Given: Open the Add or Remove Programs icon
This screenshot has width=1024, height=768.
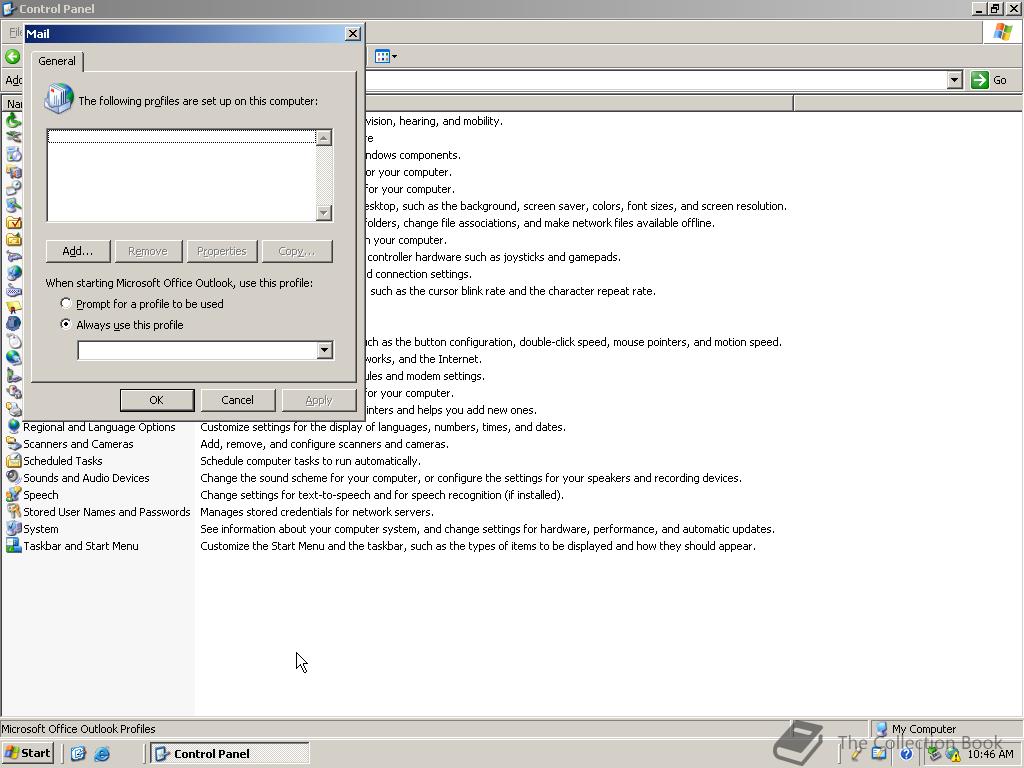Looking at the screenshot, I should [13, 154].
